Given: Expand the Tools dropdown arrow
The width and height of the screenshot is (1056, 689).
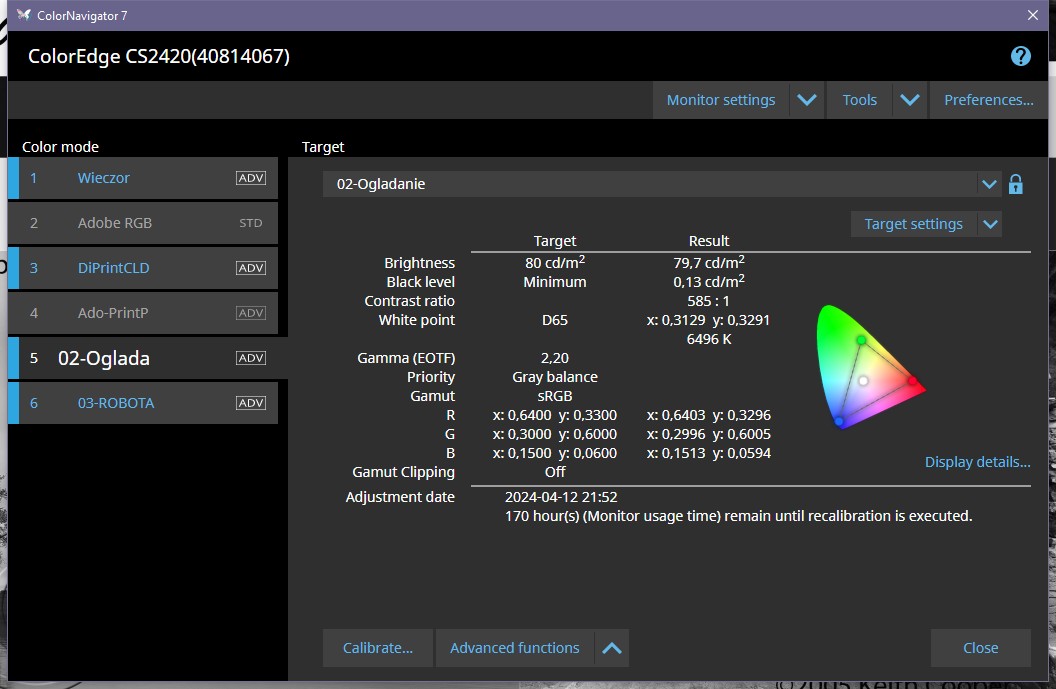Looking at the screenshot, I should pyautogui.click(x=908, y=100).
